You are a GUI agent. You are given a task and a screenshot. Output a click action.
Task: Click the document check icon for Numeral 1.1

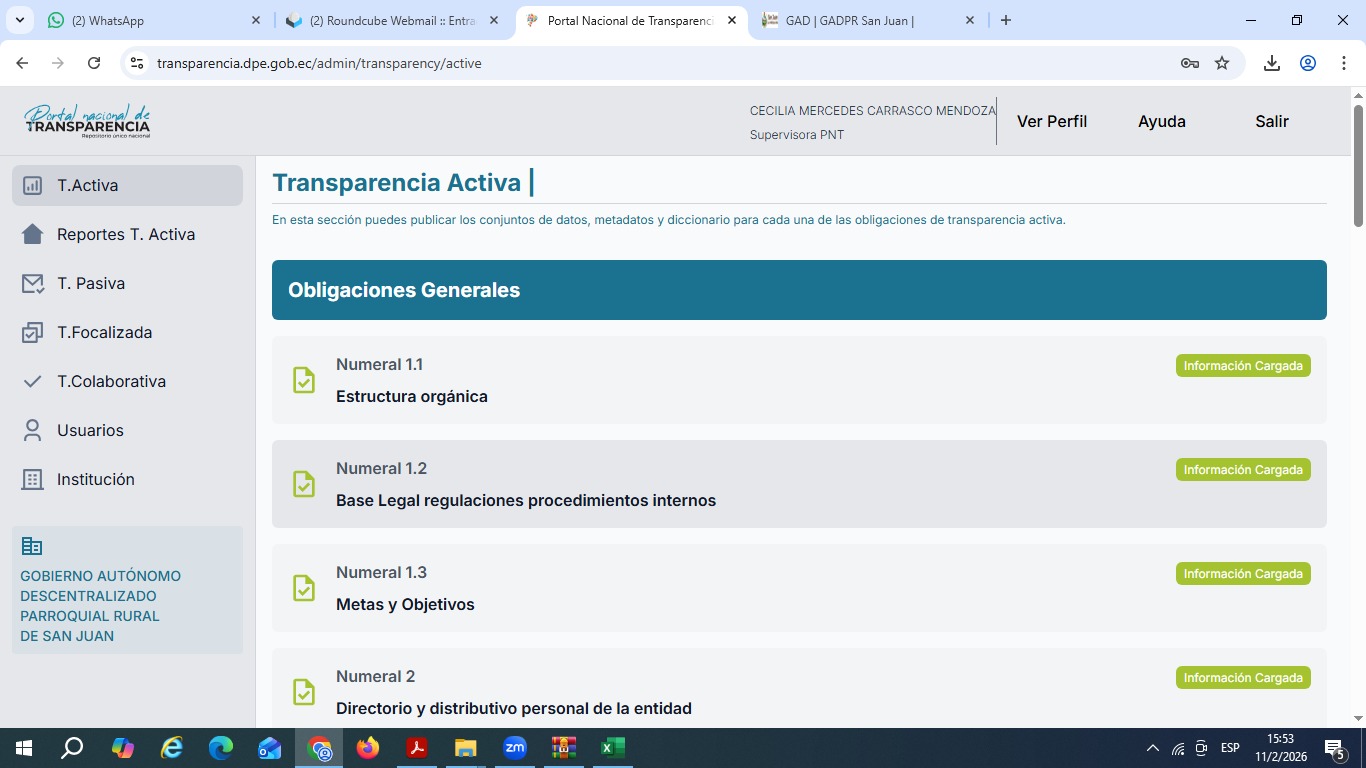(304, 380)
